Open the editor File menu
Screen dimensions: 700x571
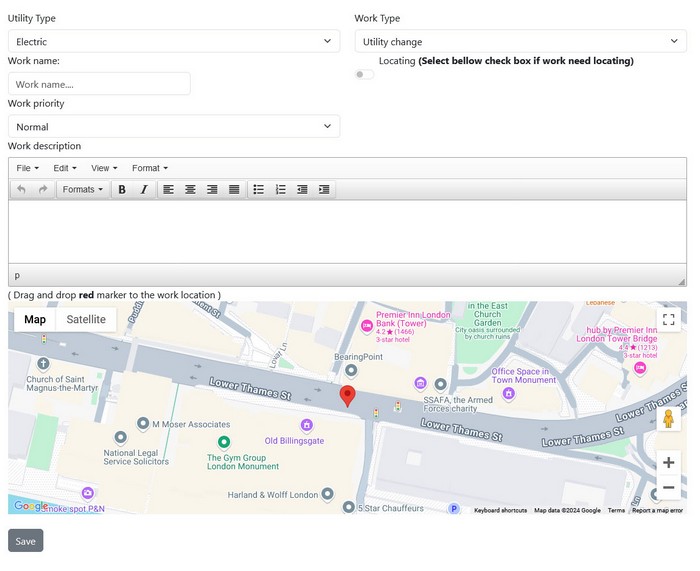pyautogui.click(x=28, y=168)
